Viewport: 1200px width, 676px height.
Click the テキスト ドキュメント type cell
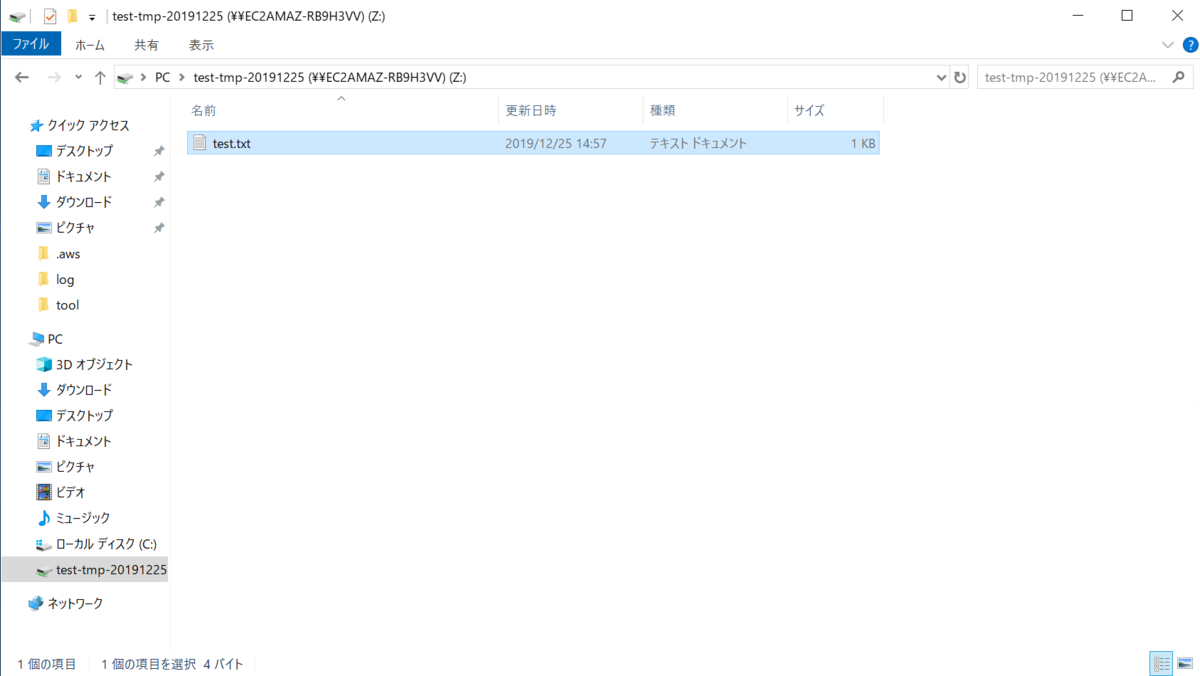tap(698, 143)
